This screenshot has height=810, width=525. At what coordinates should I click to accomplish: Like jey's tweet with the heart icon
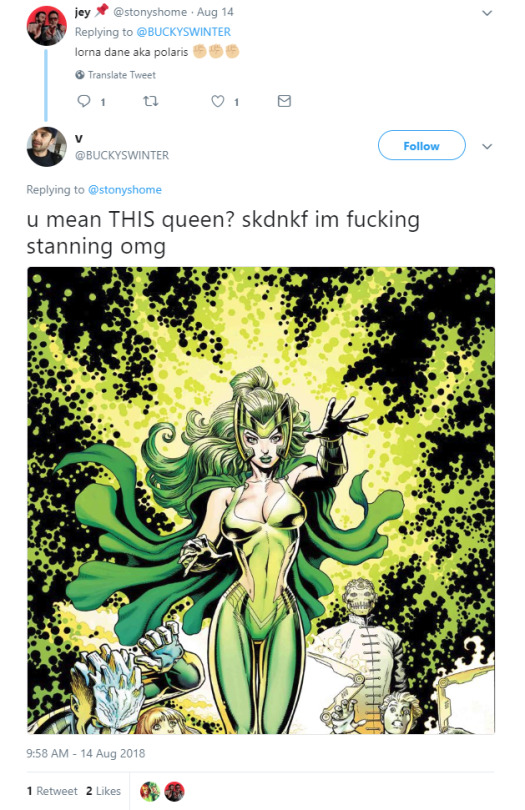(x=218, y=101)
